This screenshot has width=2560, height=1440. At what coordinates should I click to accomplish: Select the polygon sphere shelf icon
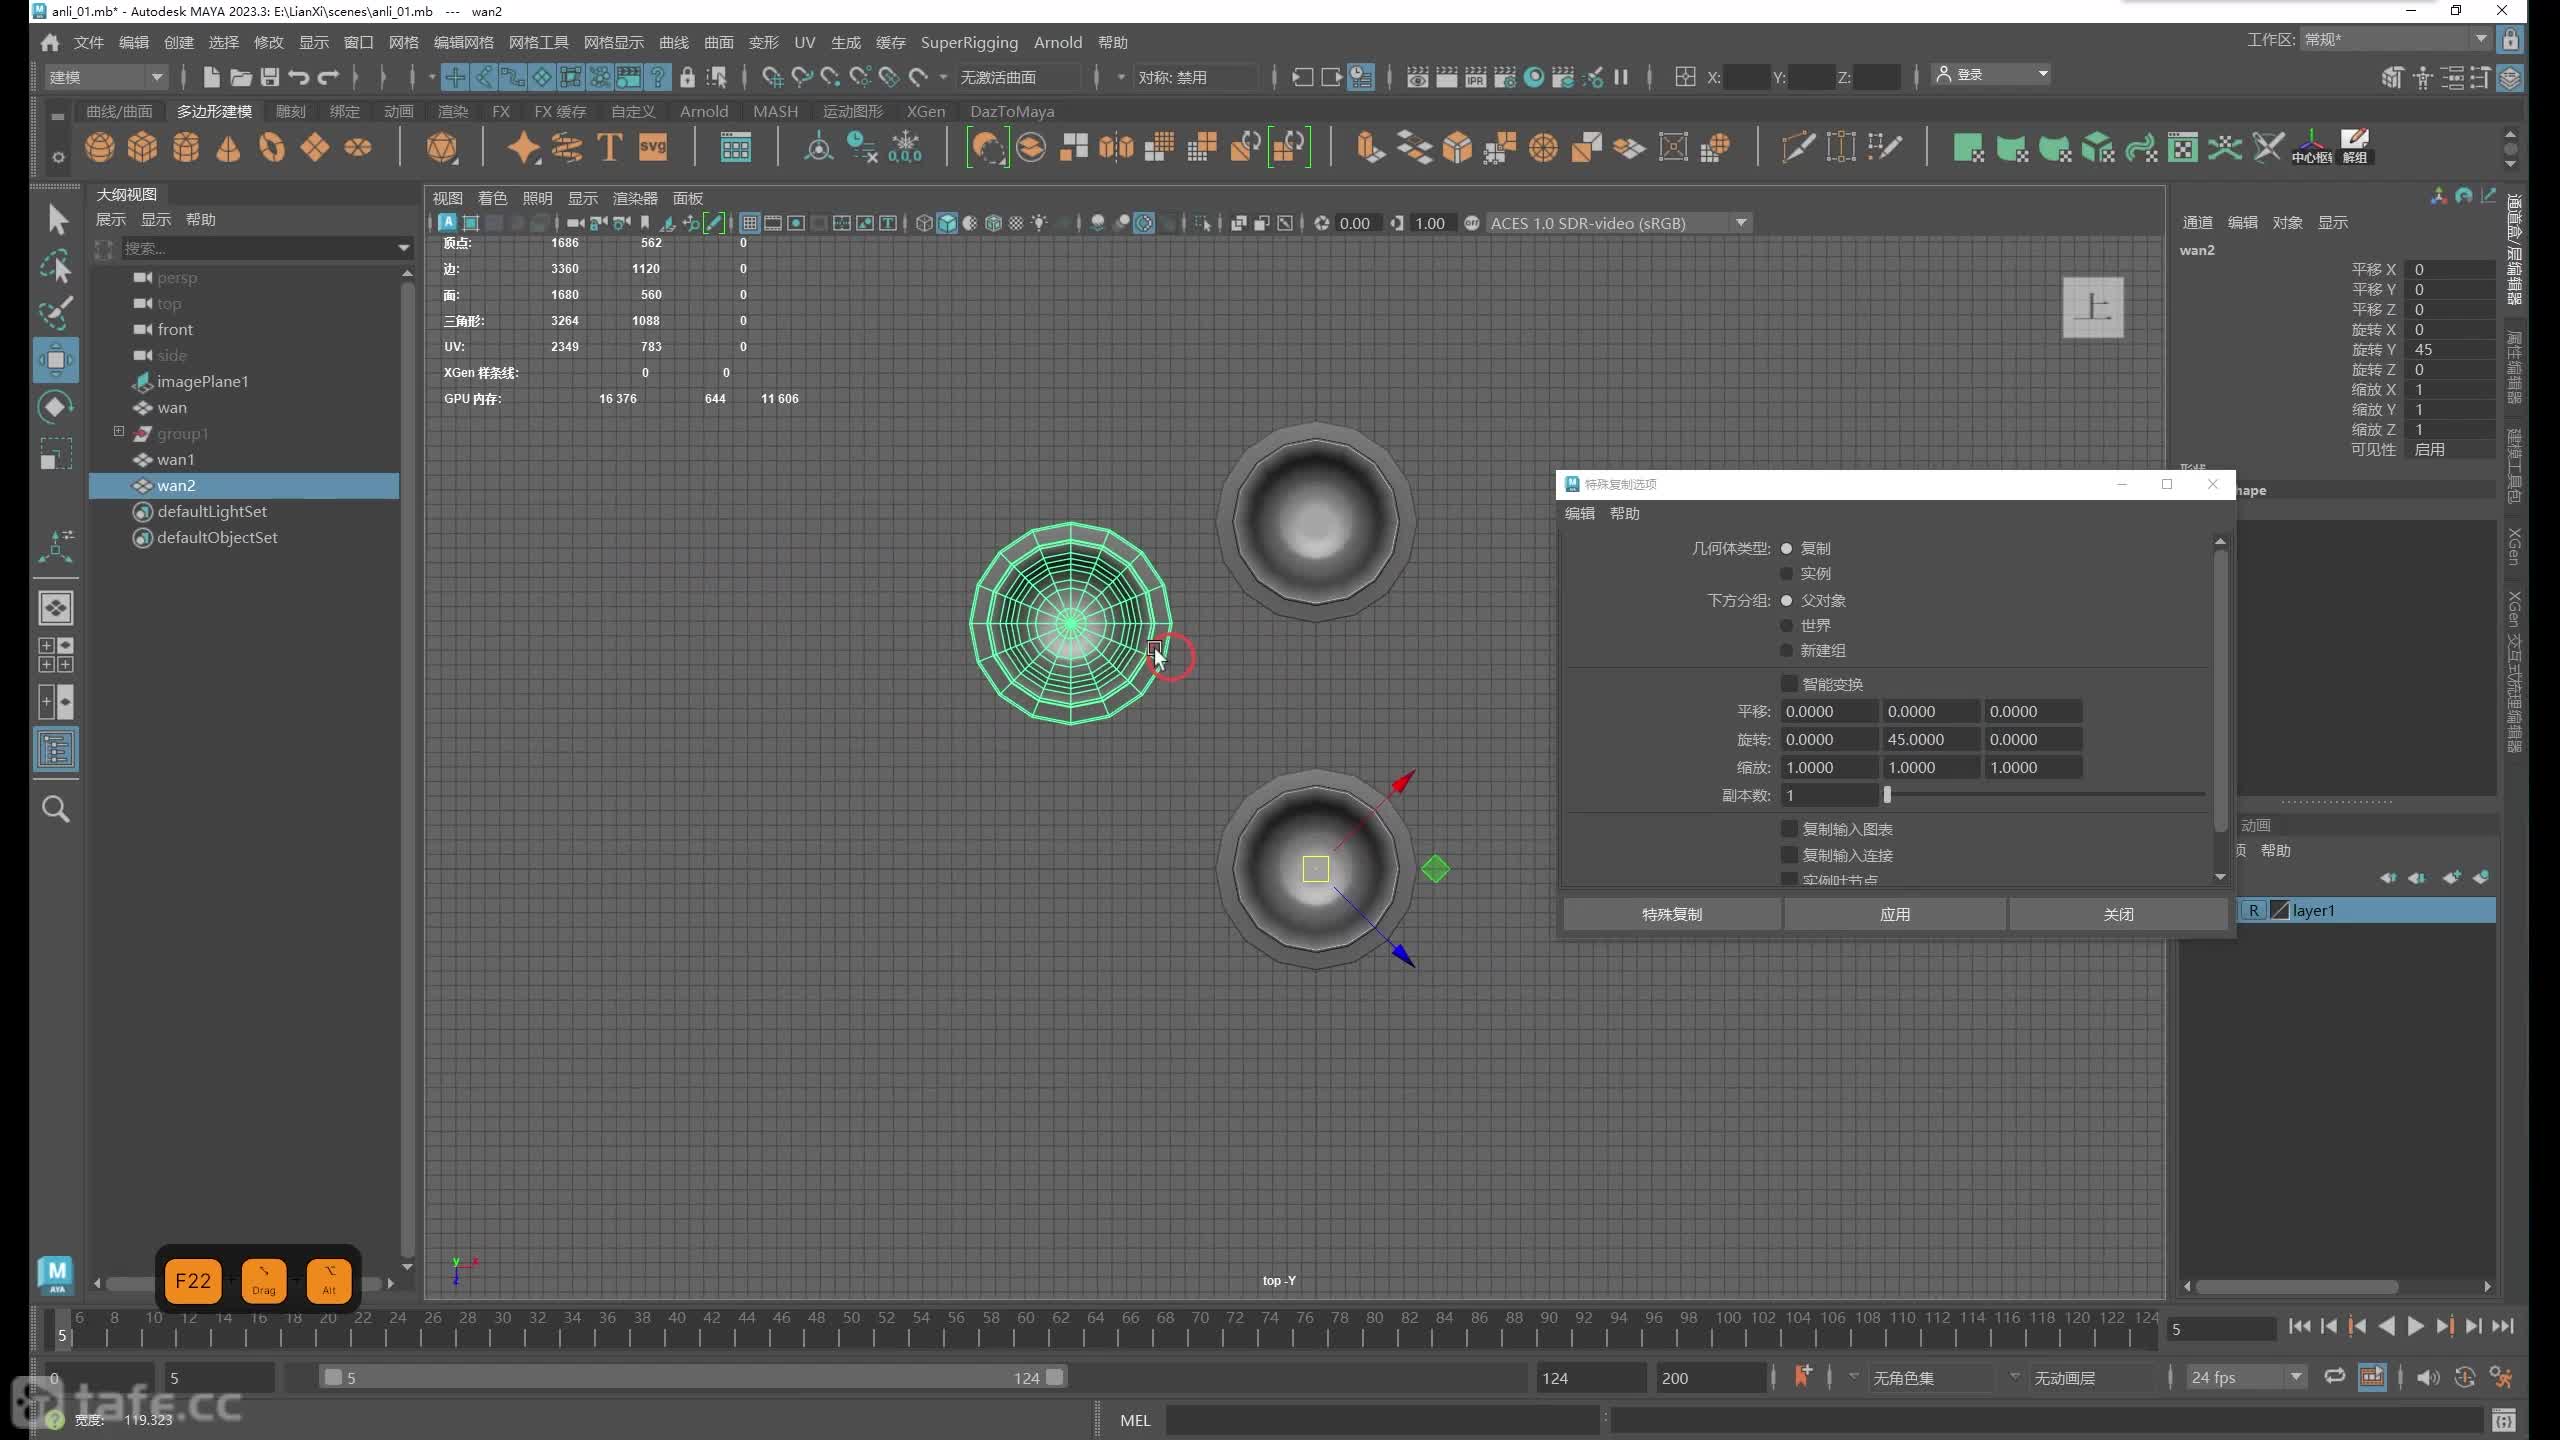point(99,148)
